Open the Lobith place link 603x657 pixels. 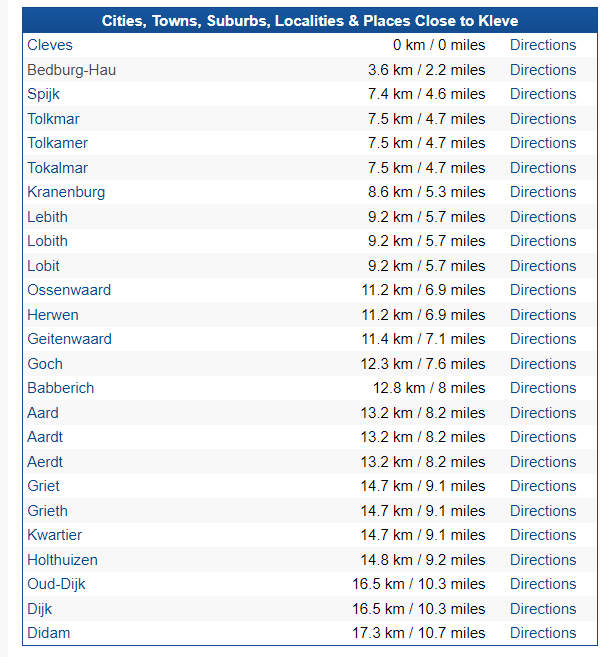click(48, 241)
